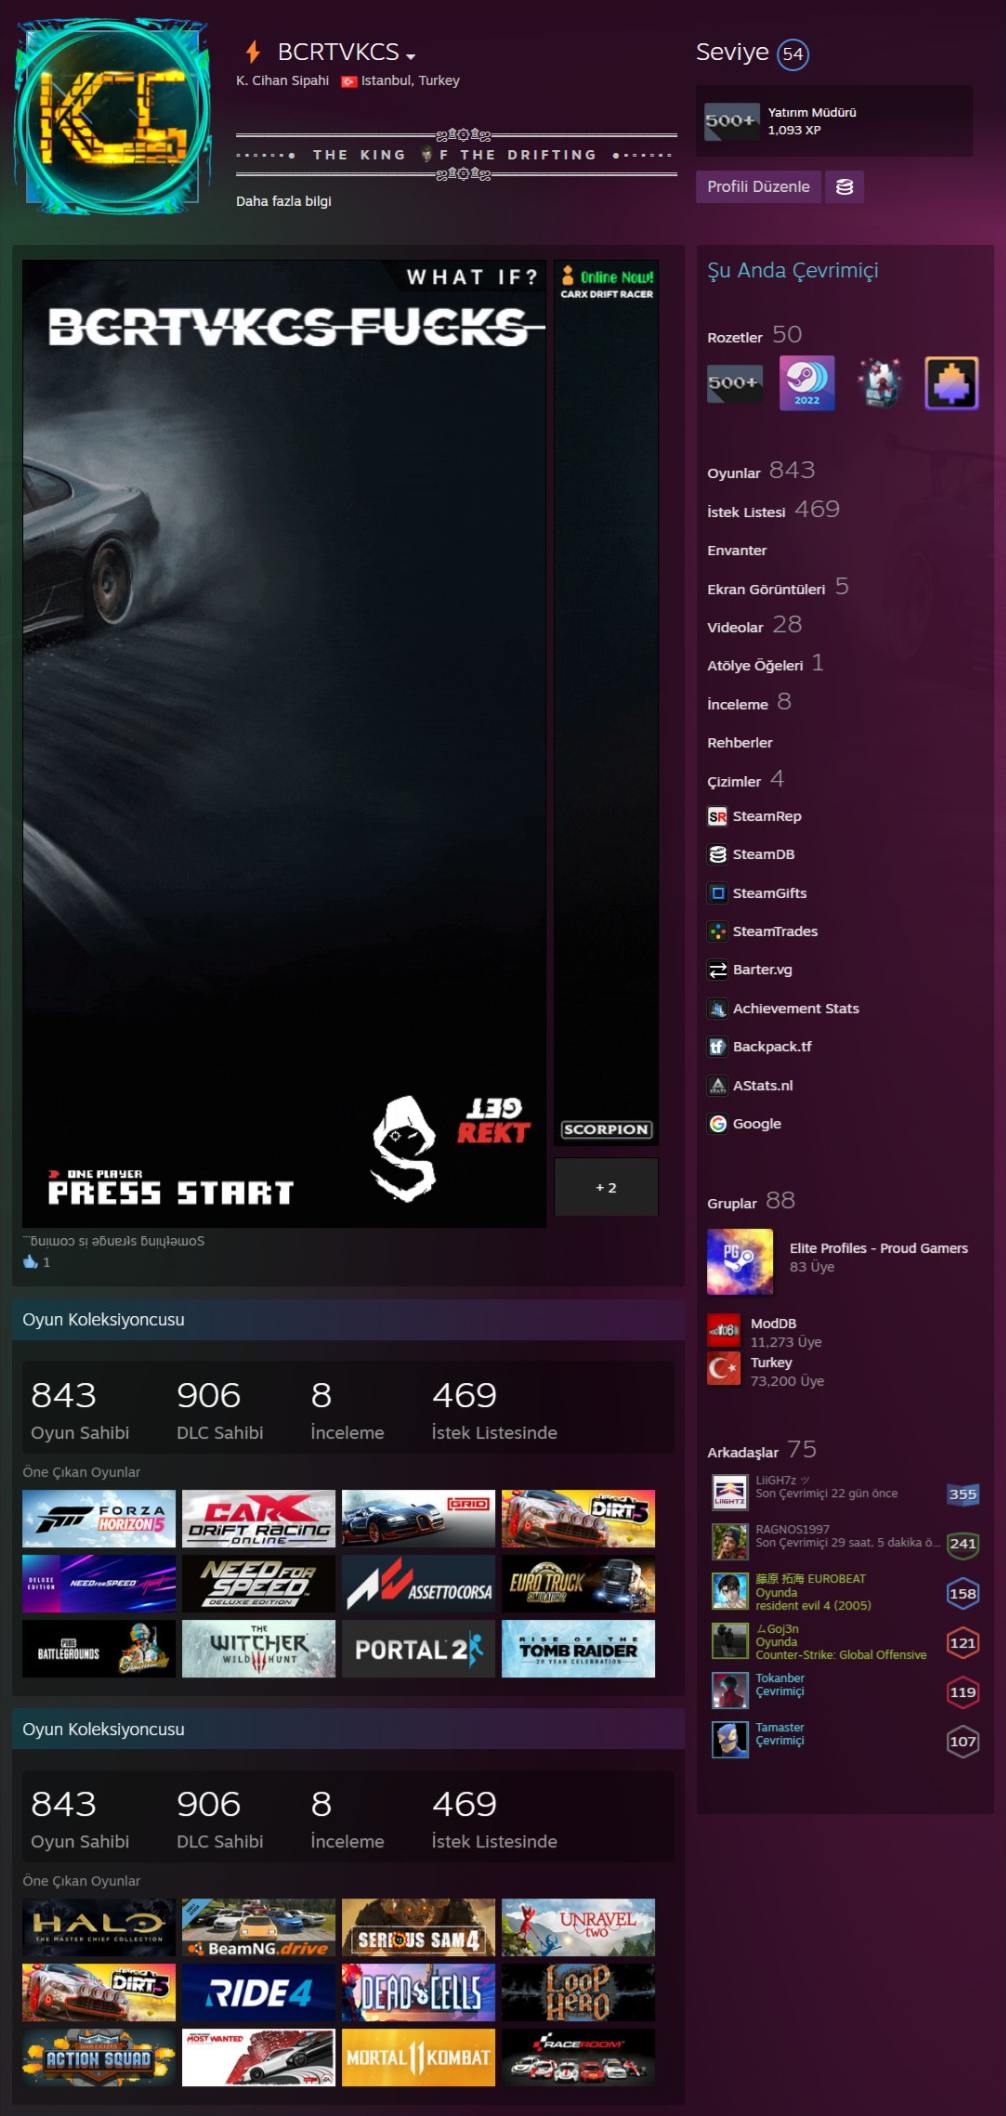Open the SteamRep link icon
Screen dimensions: 1006x2116
pos(717,816)
